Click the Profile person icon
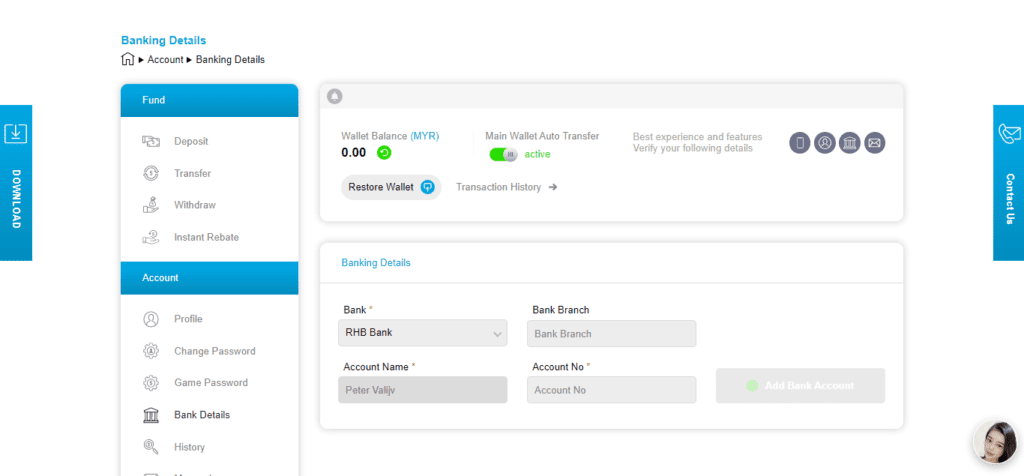Image resolution: width=1024 pixels, height=476 pixels. coord(151,319)
